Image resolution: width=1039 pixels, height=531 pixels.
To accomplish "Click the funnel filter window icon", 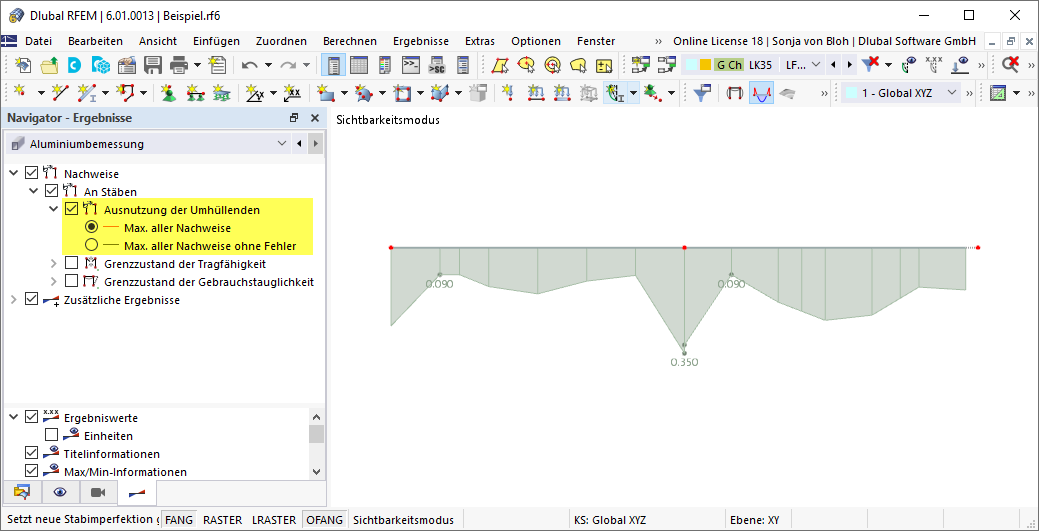I will pos(700,92).
